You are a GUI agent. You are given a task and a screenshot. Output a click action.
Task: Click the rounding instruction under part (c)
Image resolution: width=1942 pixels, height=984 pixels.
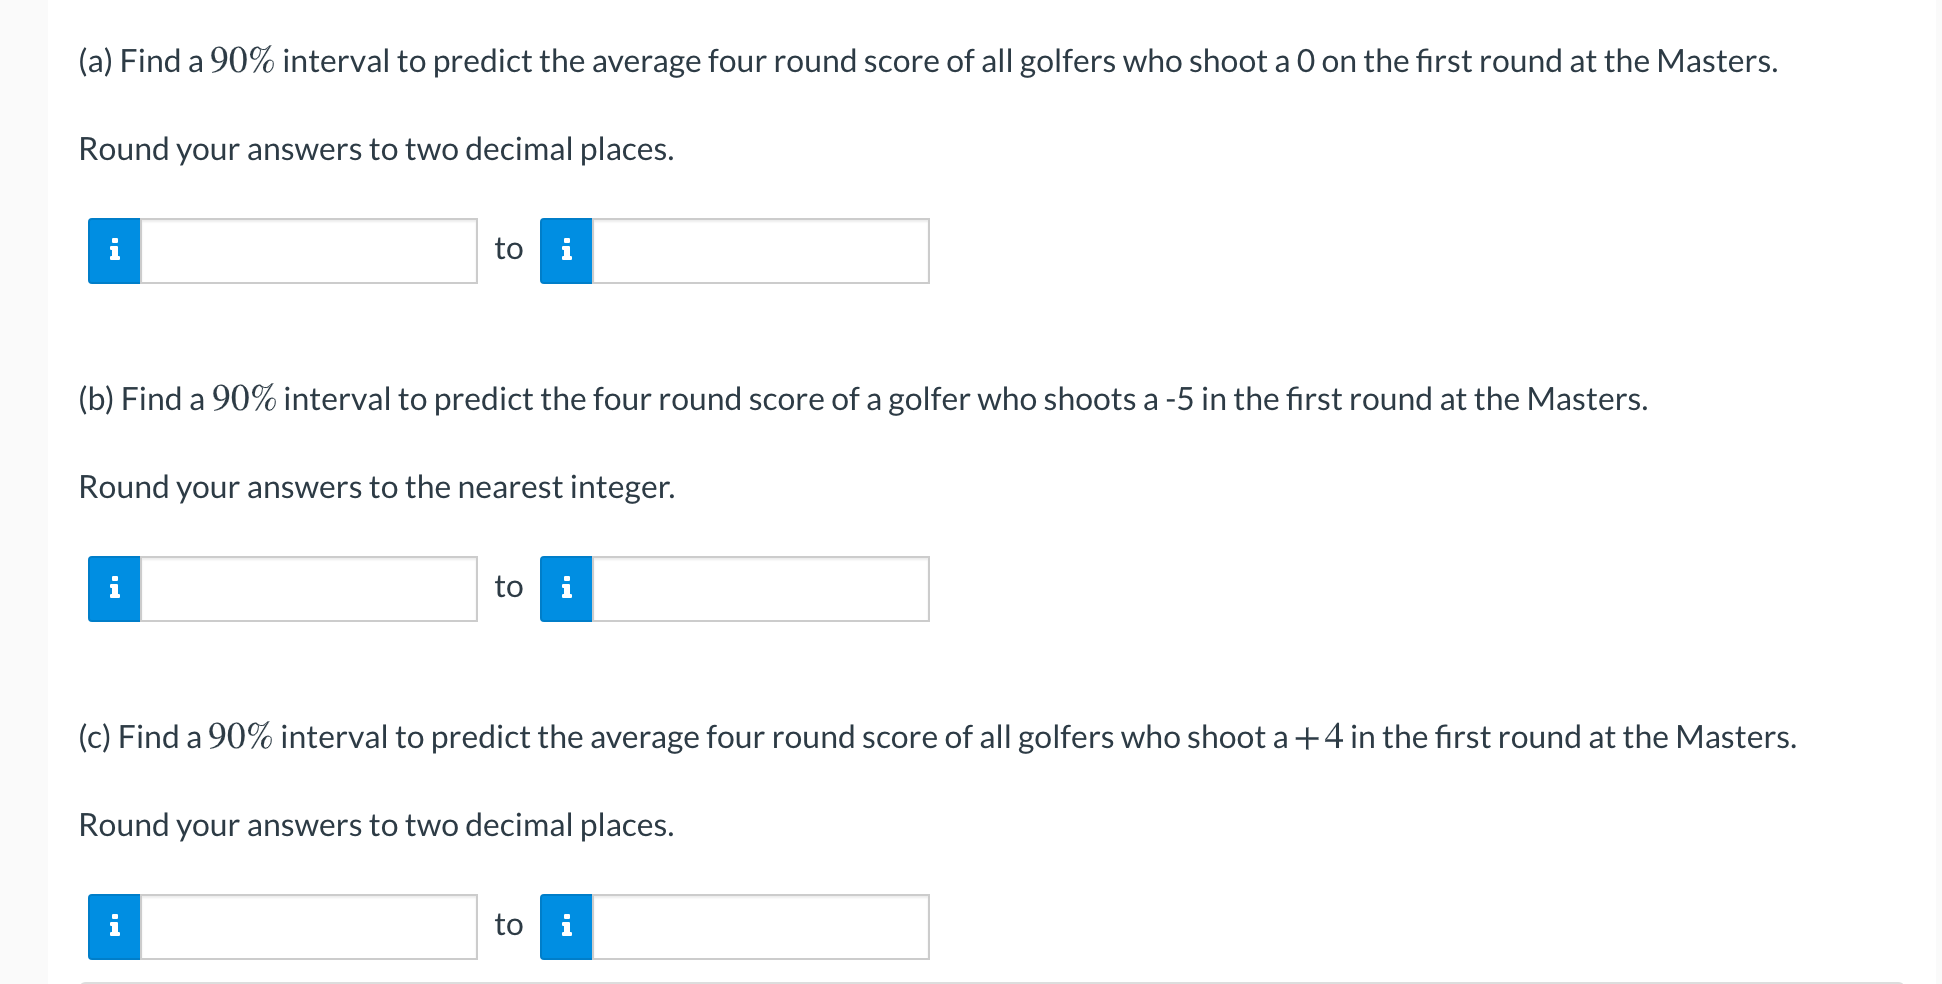(x=376, y=825)
